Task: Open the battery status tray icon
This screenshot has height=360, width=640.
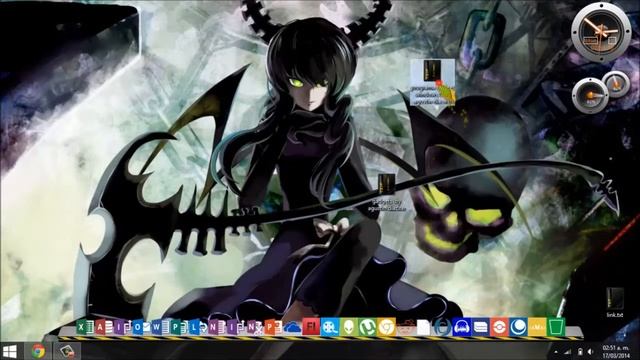Action: (x=580, y=351)
